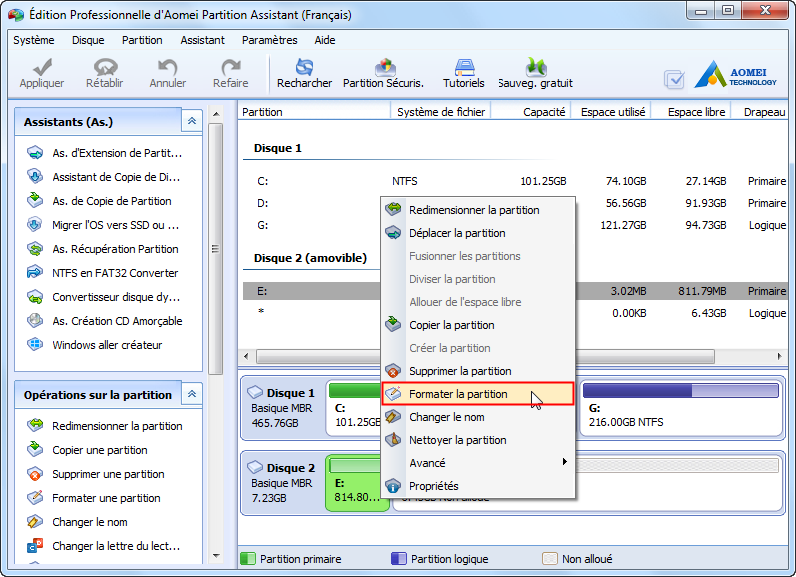The width and height of the screenshot is (796, 577).
Task: Click partition list scroll right arrow
Action: pos(780,356)
